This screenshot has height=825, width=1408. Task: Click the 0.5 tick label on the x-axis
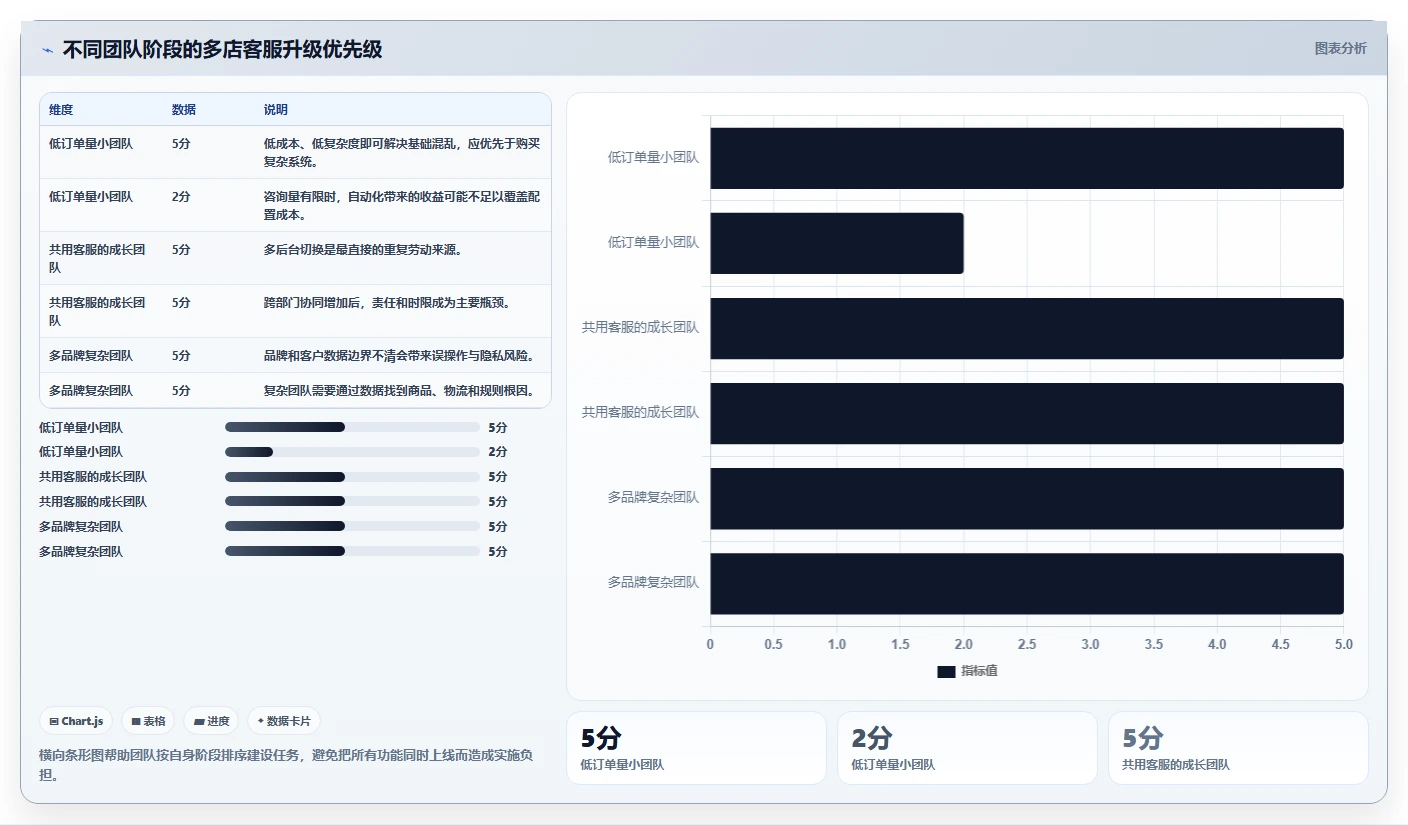point(773,645)
